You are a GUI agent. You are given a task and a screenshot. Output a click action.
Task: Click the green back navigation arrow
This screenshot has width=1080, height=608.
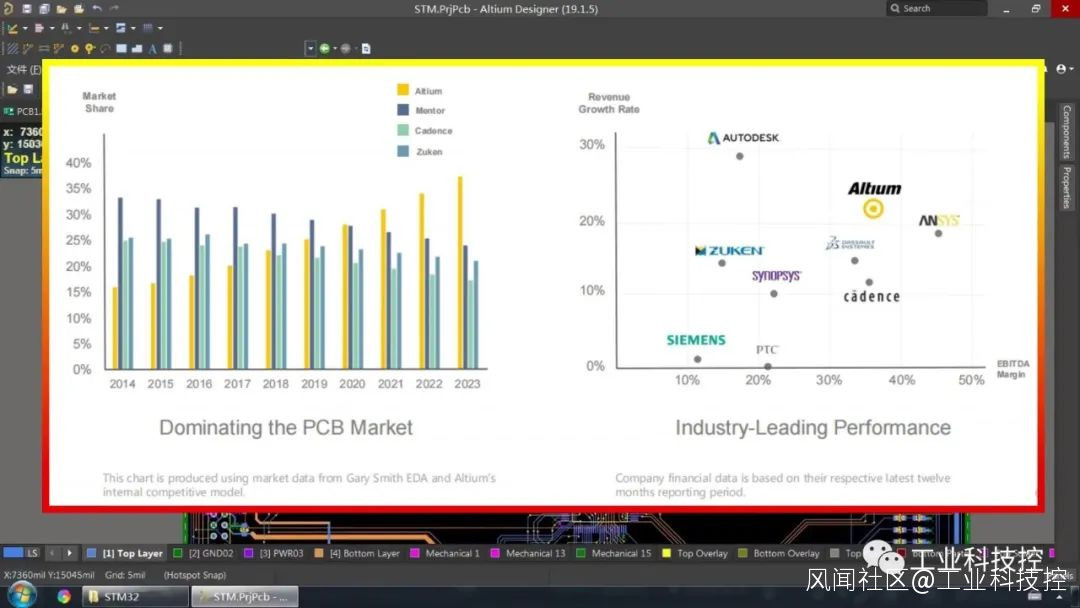tap(324, 48)
